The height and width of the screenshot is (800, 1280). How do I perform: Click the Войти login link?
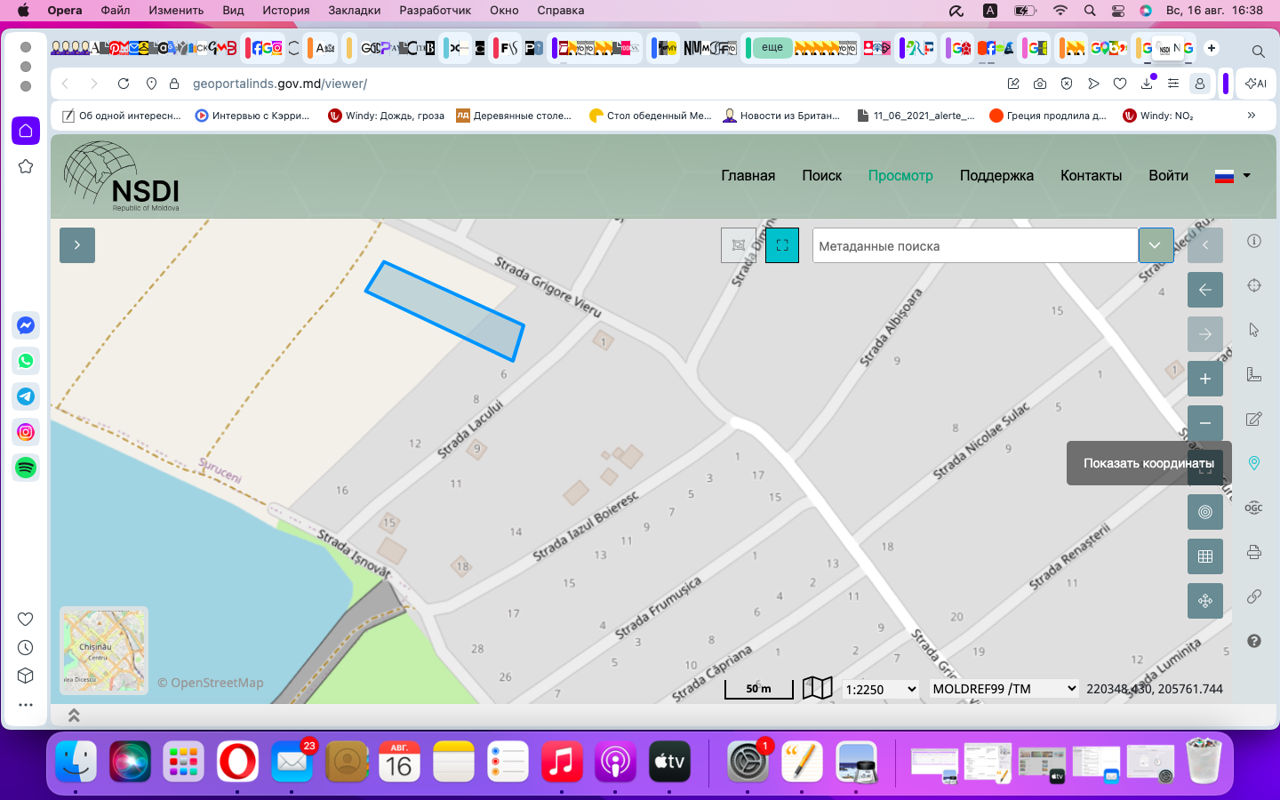(x=1168, y=176)
